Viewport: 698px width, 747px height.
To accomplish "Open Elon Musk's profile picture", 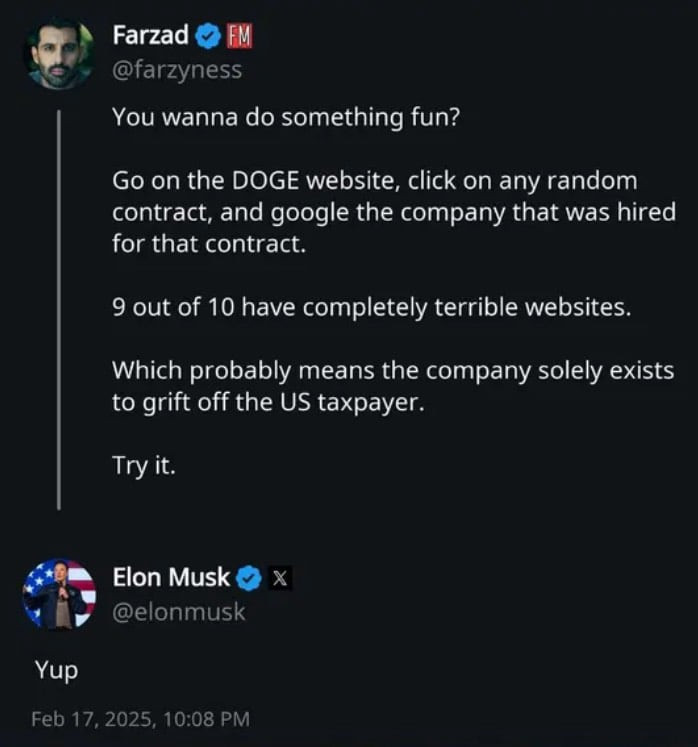I will [x=59, y=594].
